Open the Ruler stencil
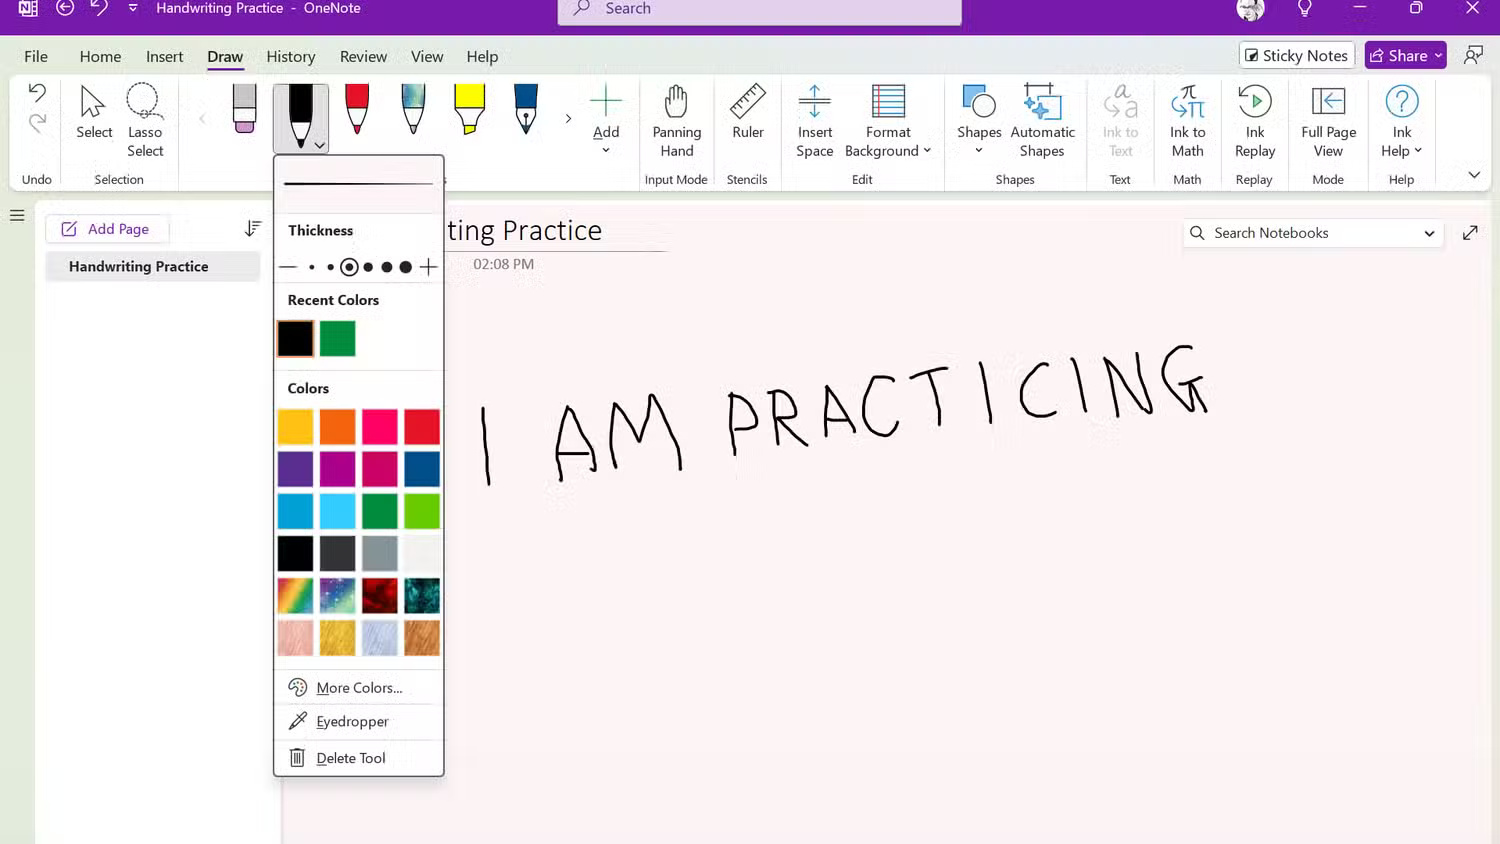 747,118
